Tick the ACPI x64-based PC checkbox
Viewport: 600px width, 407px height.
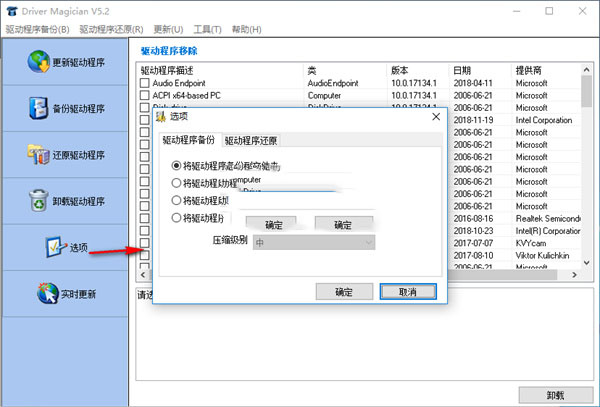click(x=145, y=96)
